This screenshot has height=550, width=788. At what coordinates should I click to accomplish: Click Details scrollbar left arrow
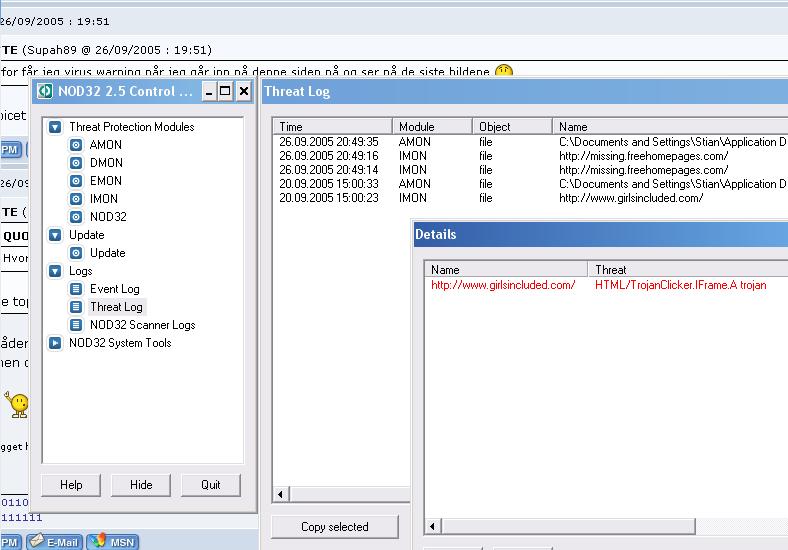[x=433, y=526]
